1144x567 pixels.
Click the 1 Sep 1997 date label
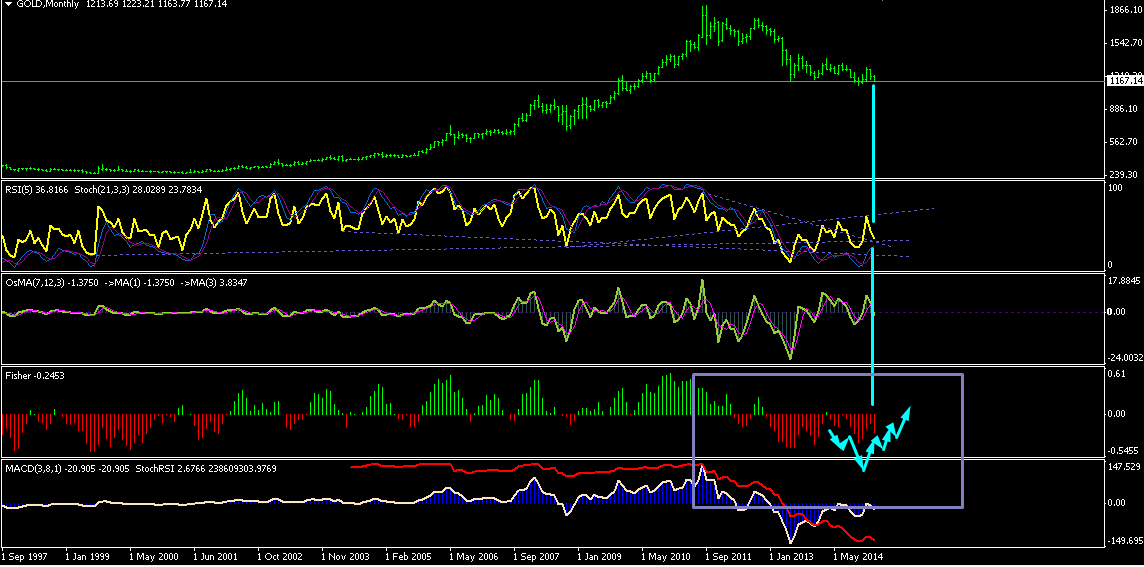click(26, 557)
